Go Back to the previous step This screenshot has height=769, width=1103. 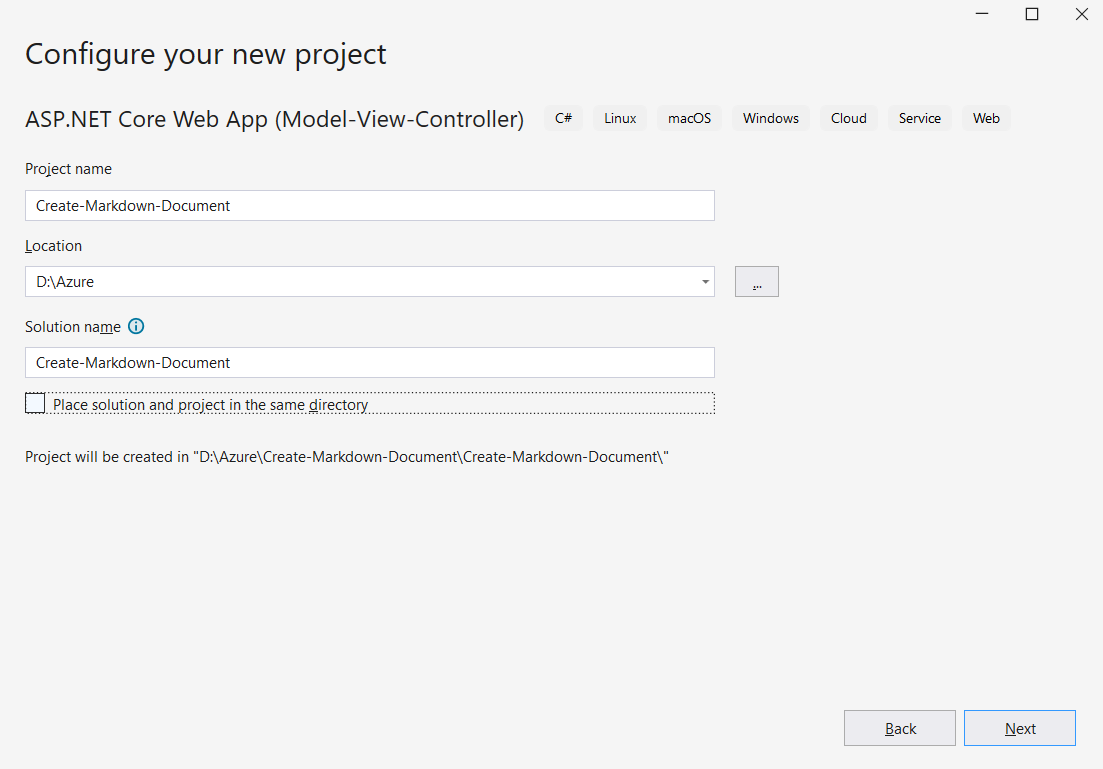point(900,728)
